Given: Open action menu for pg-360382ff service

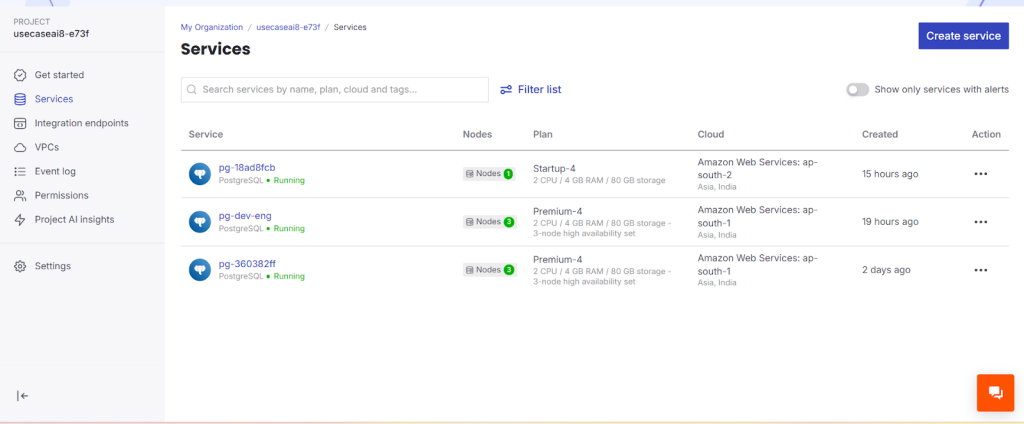Looking at the screenshot, I should pos(980,270).
